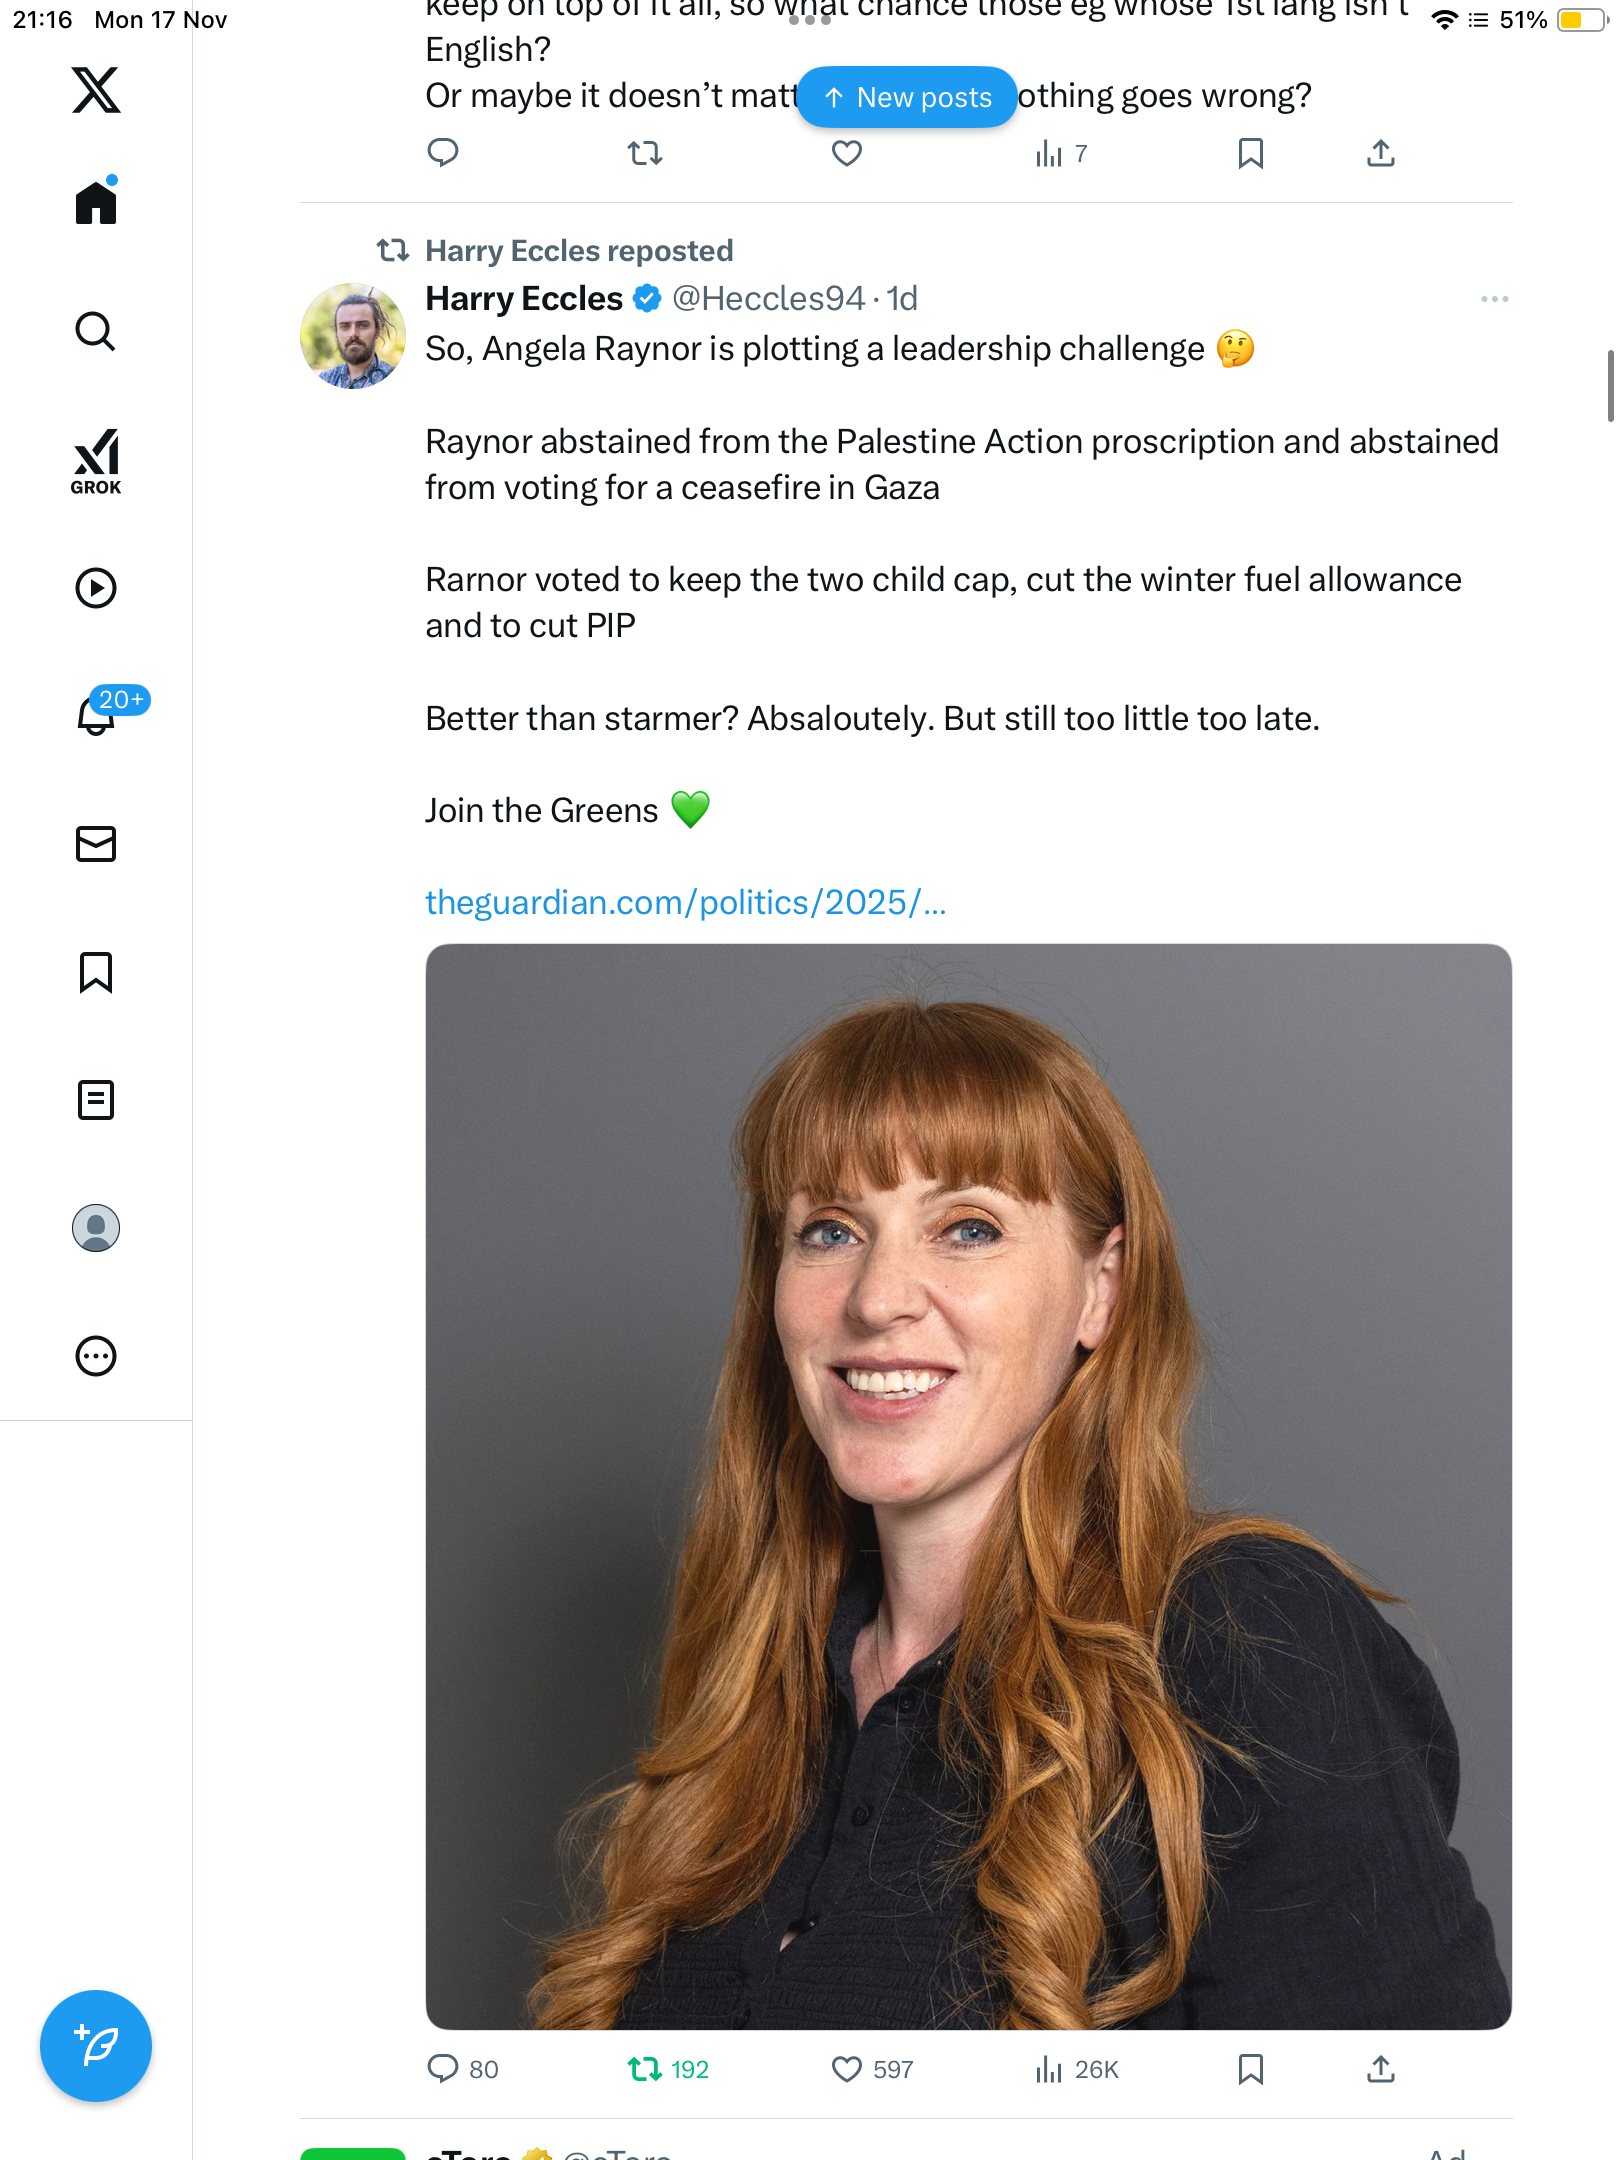Click the X logo
1620x2160 pixels.
tap(96, 90)
